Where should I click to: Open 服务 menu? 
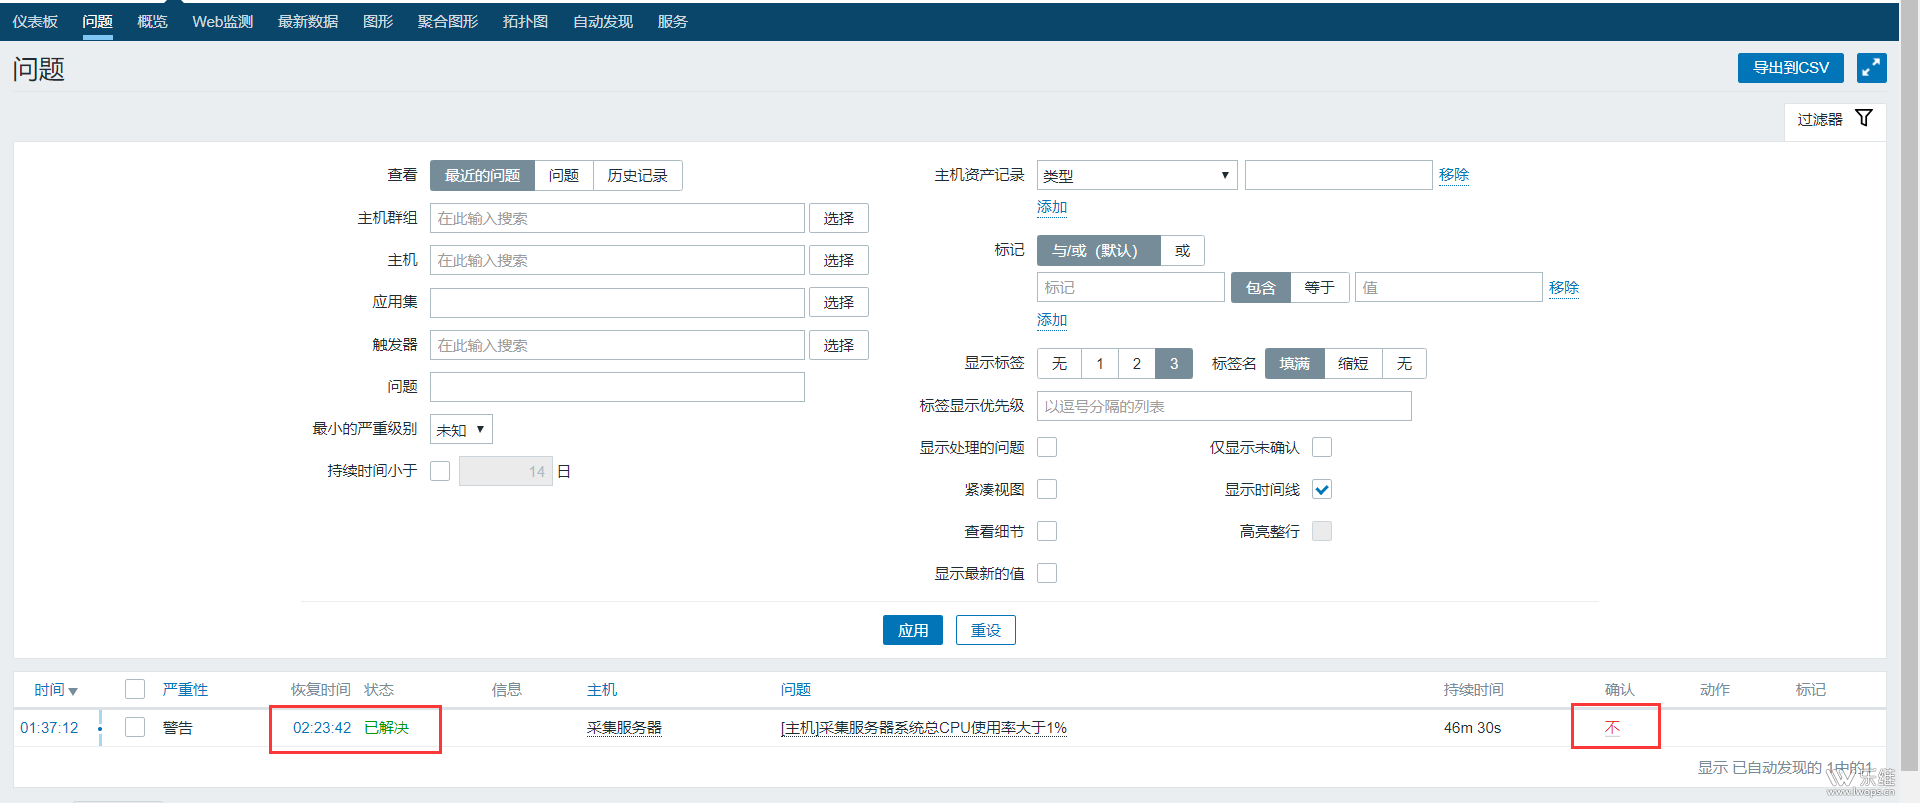point(672,21)
